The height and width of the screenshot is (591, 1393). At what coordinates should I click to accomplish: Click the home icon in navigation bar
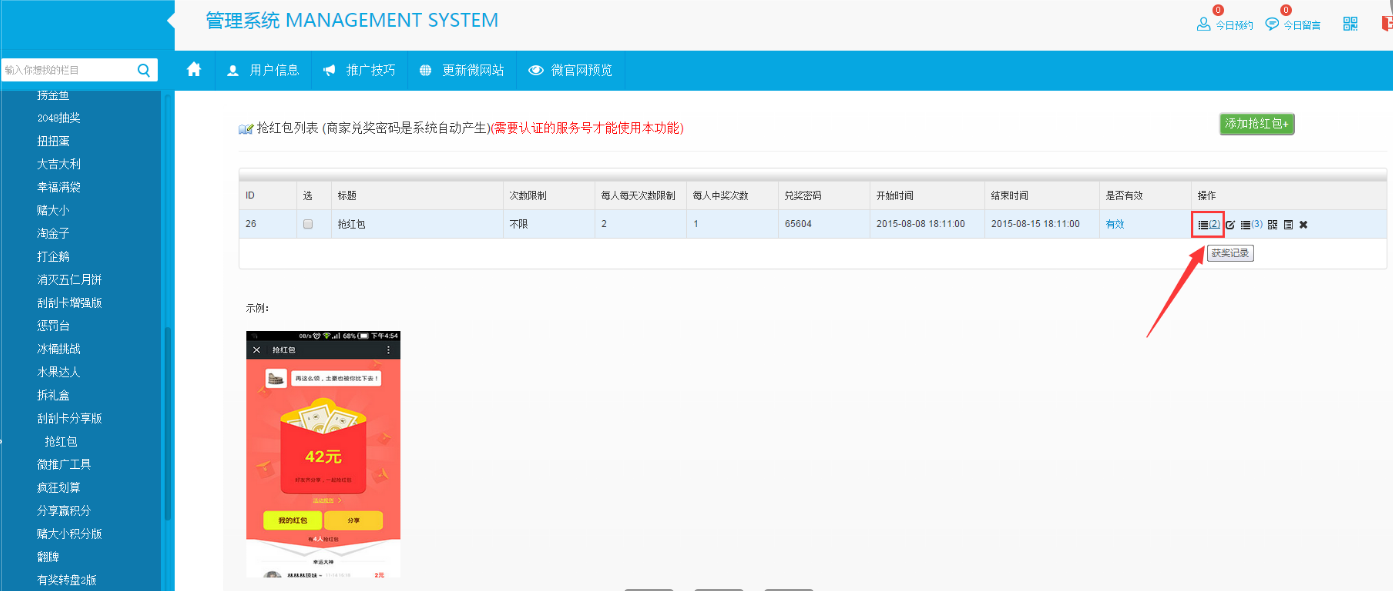click(x=194, y=70)
